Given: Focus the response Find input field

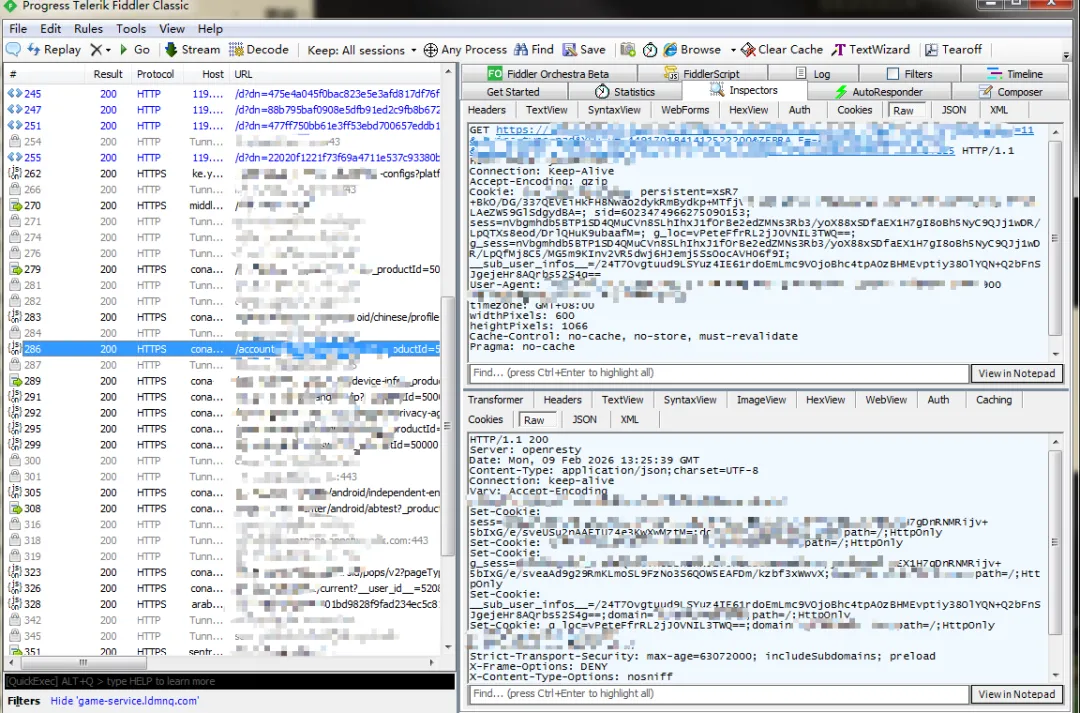Looking at the screenshot, I should (x=718, y=694).
